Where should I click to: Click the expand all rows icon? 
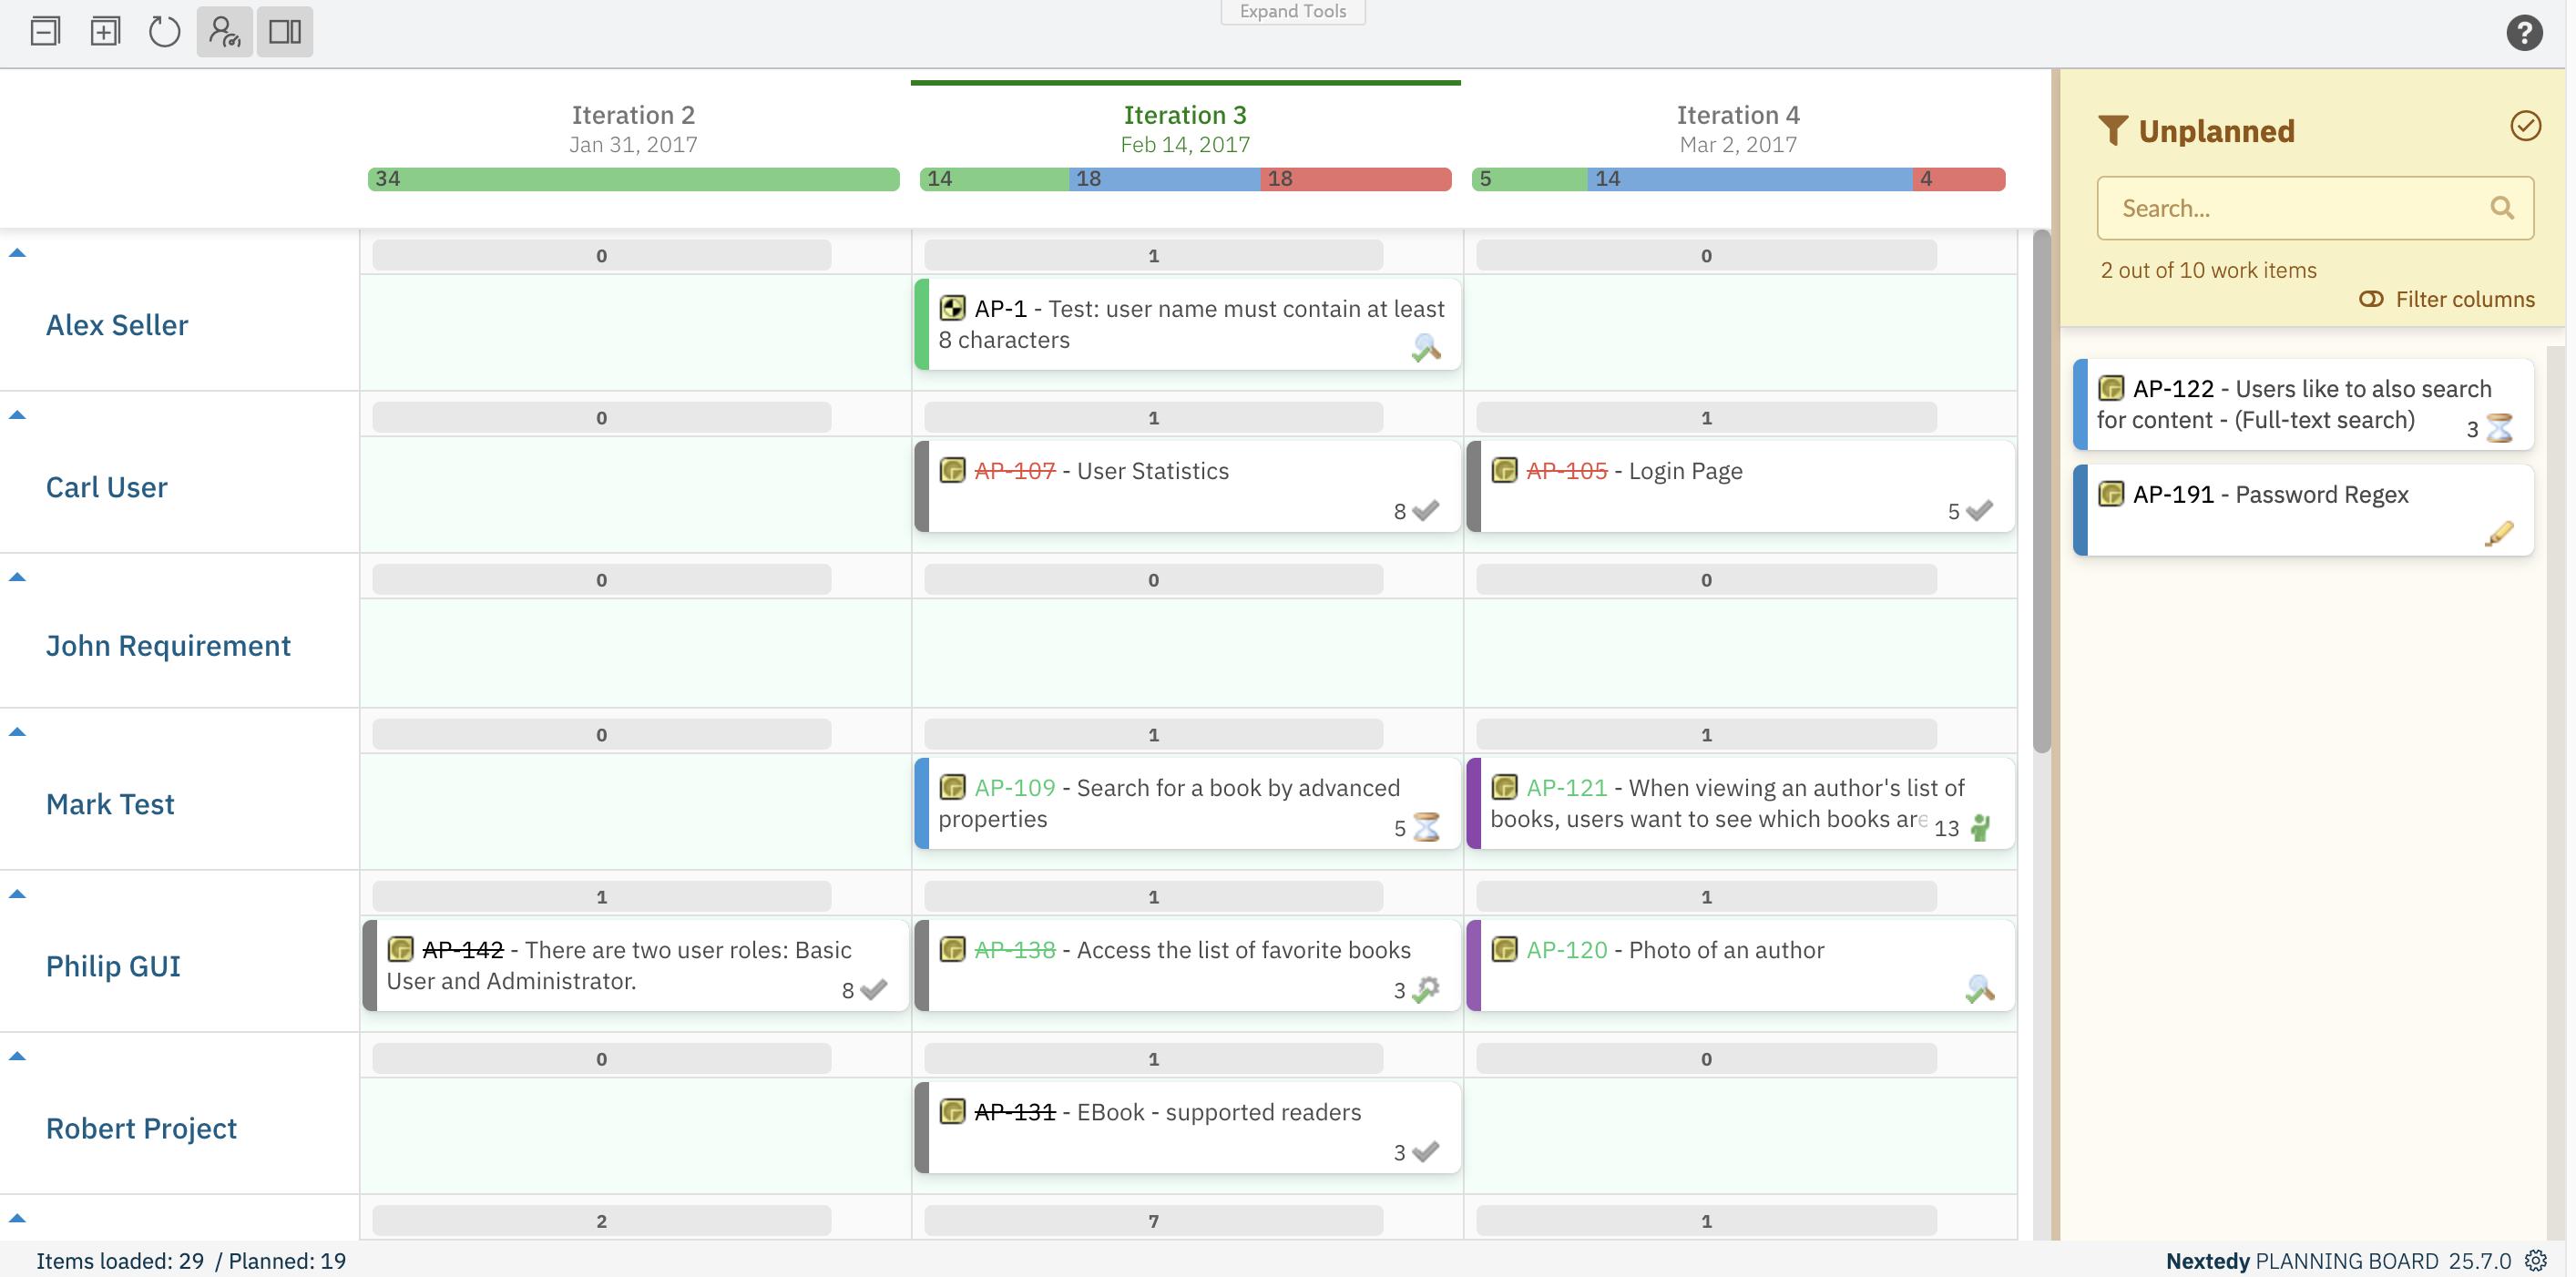105,31
